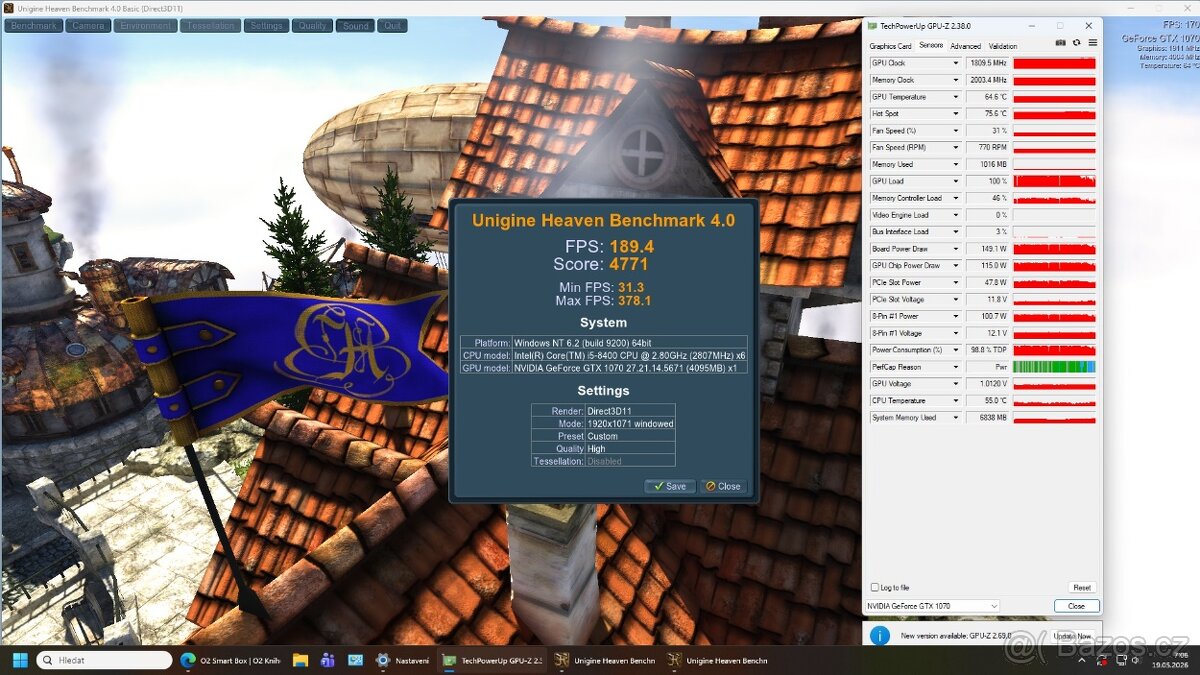This screenshot has width=1200, height=675.
Task: Click the GPU Load history graph
Action: click(1055, 181)
